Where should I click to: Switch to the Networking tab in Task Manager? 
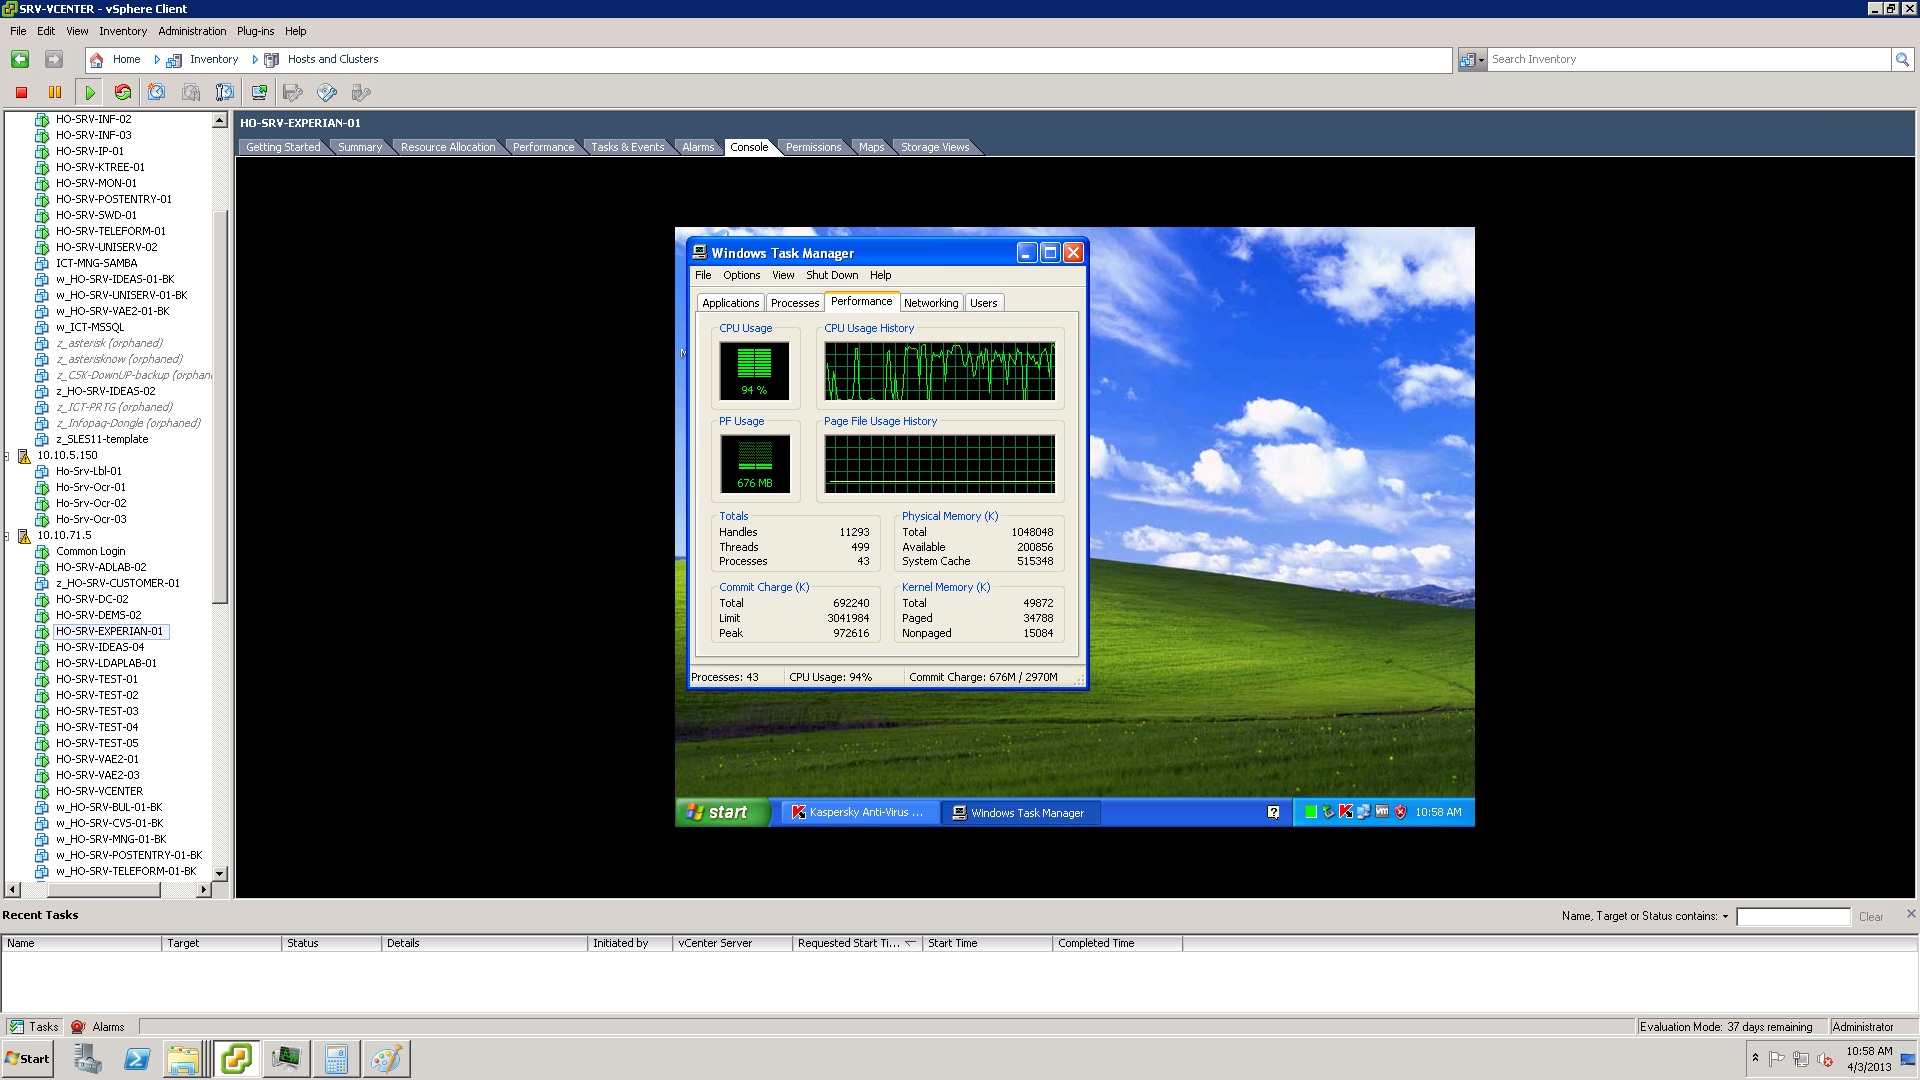(x=931, y=302)
